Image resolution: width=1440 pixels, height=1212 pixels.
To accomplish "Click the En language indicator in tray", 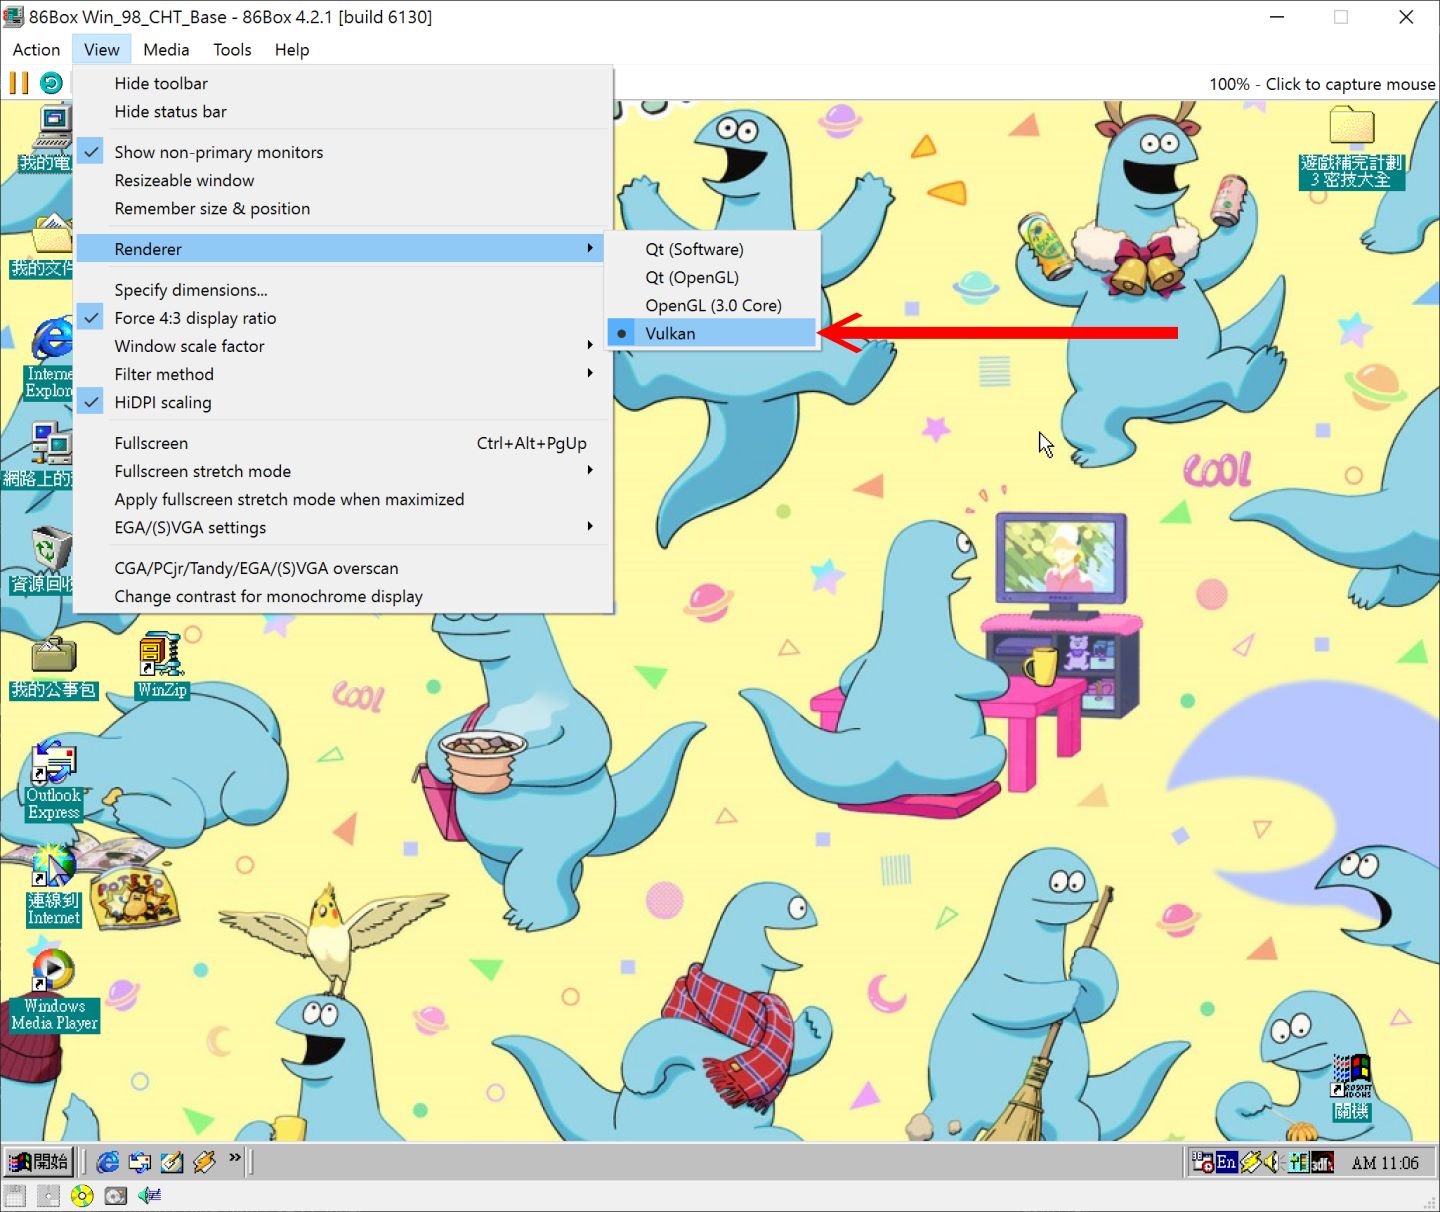I will click(1226, 1162).
